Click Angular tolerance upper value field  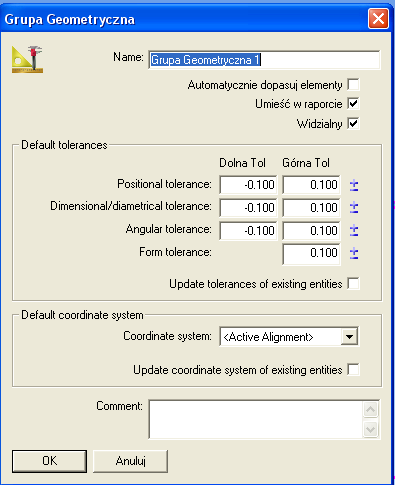311,230
